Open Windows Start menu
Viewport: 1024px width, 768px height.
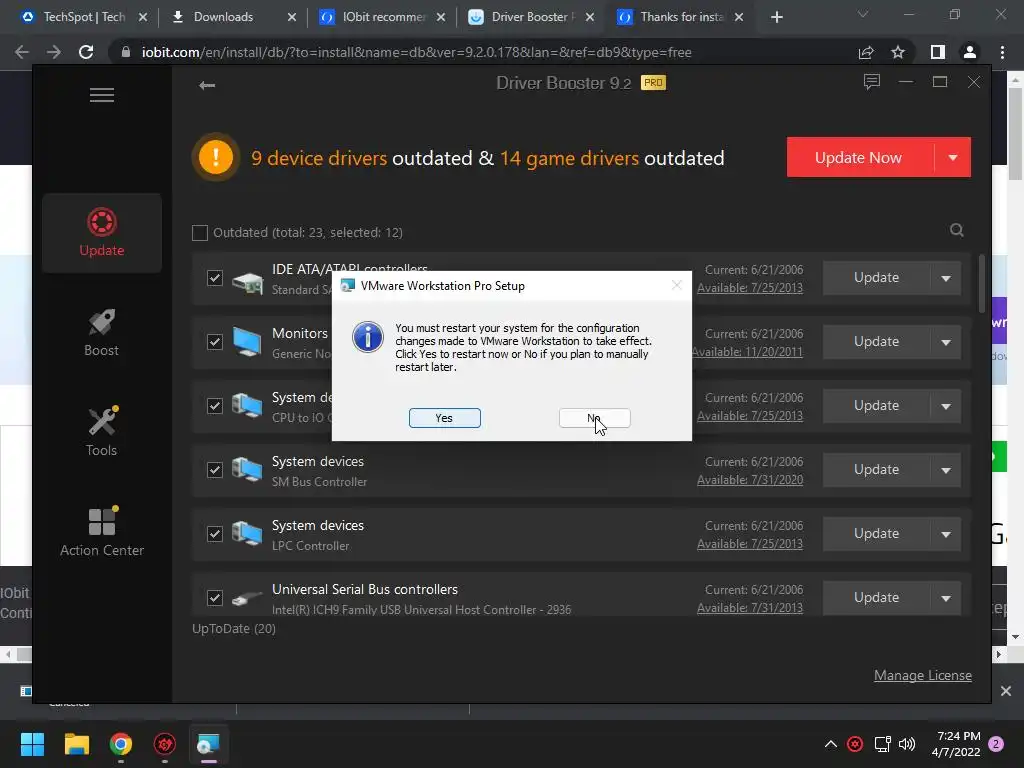click(32, 744)
